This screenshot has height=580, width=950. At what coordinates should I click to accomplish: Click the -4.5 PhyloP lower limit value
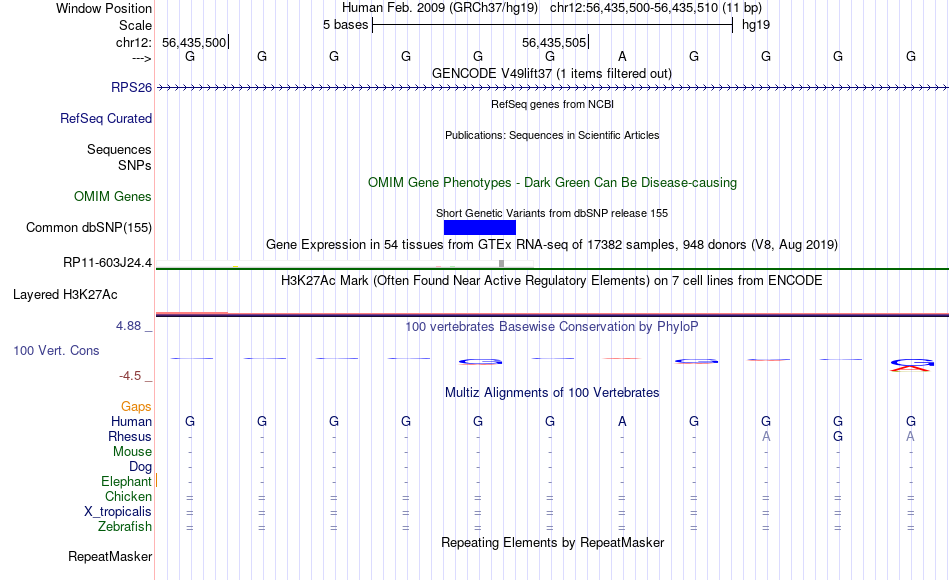(x=130, y=376)
